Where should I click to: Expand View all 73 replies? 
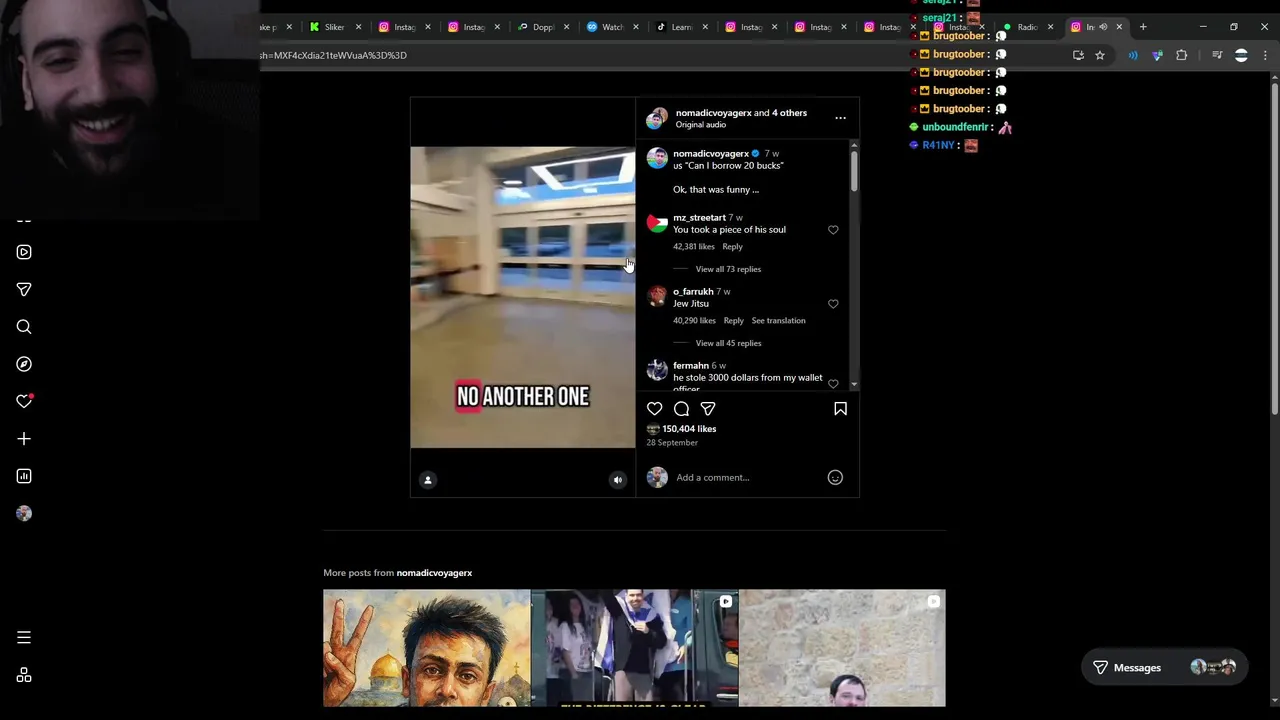click(728, 269)
